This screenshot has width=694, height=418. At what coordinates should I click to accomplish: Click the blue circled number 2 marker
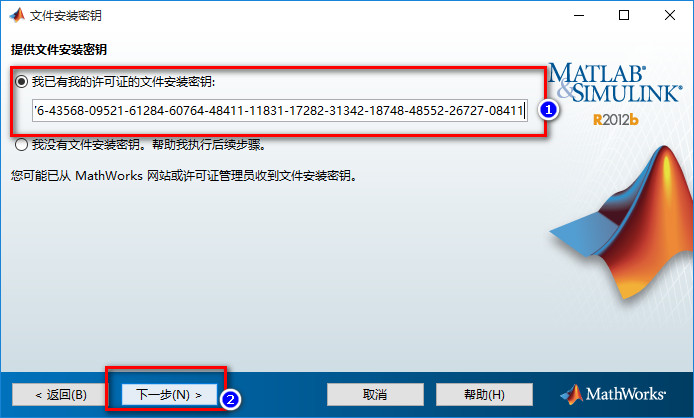(230, 399)
